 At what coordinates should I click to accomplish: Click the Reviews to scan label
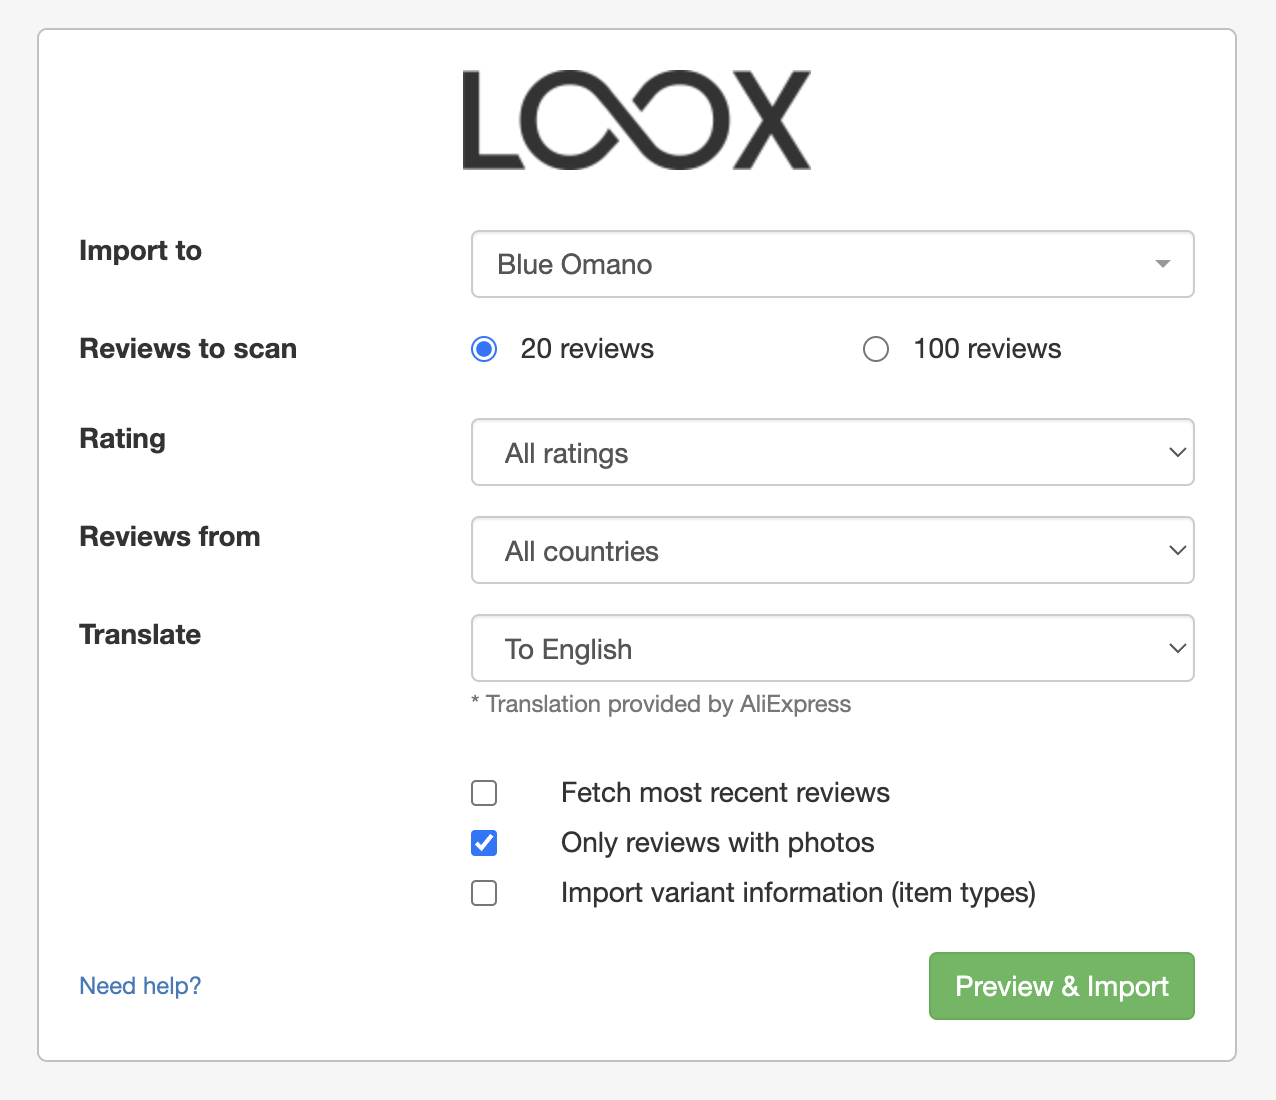188,349
